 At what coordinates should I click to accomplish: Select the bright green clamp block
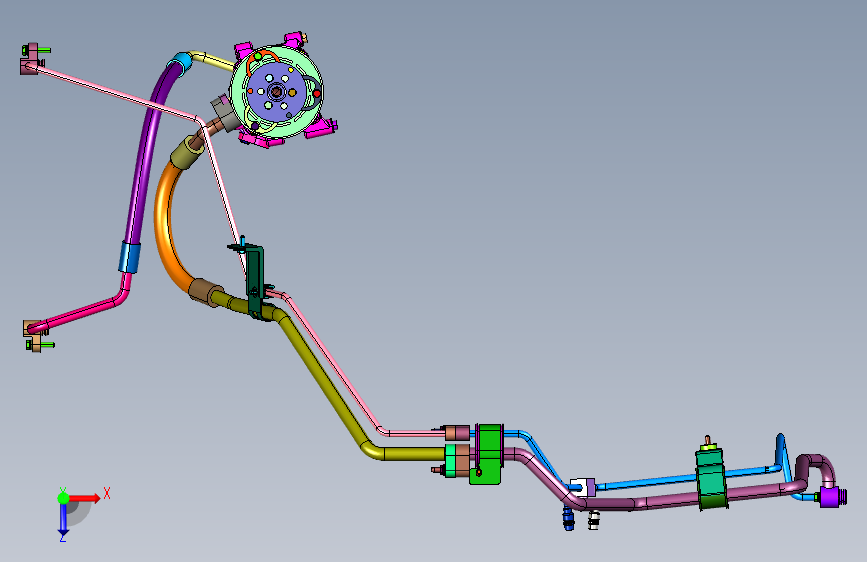tap(488, 455)
